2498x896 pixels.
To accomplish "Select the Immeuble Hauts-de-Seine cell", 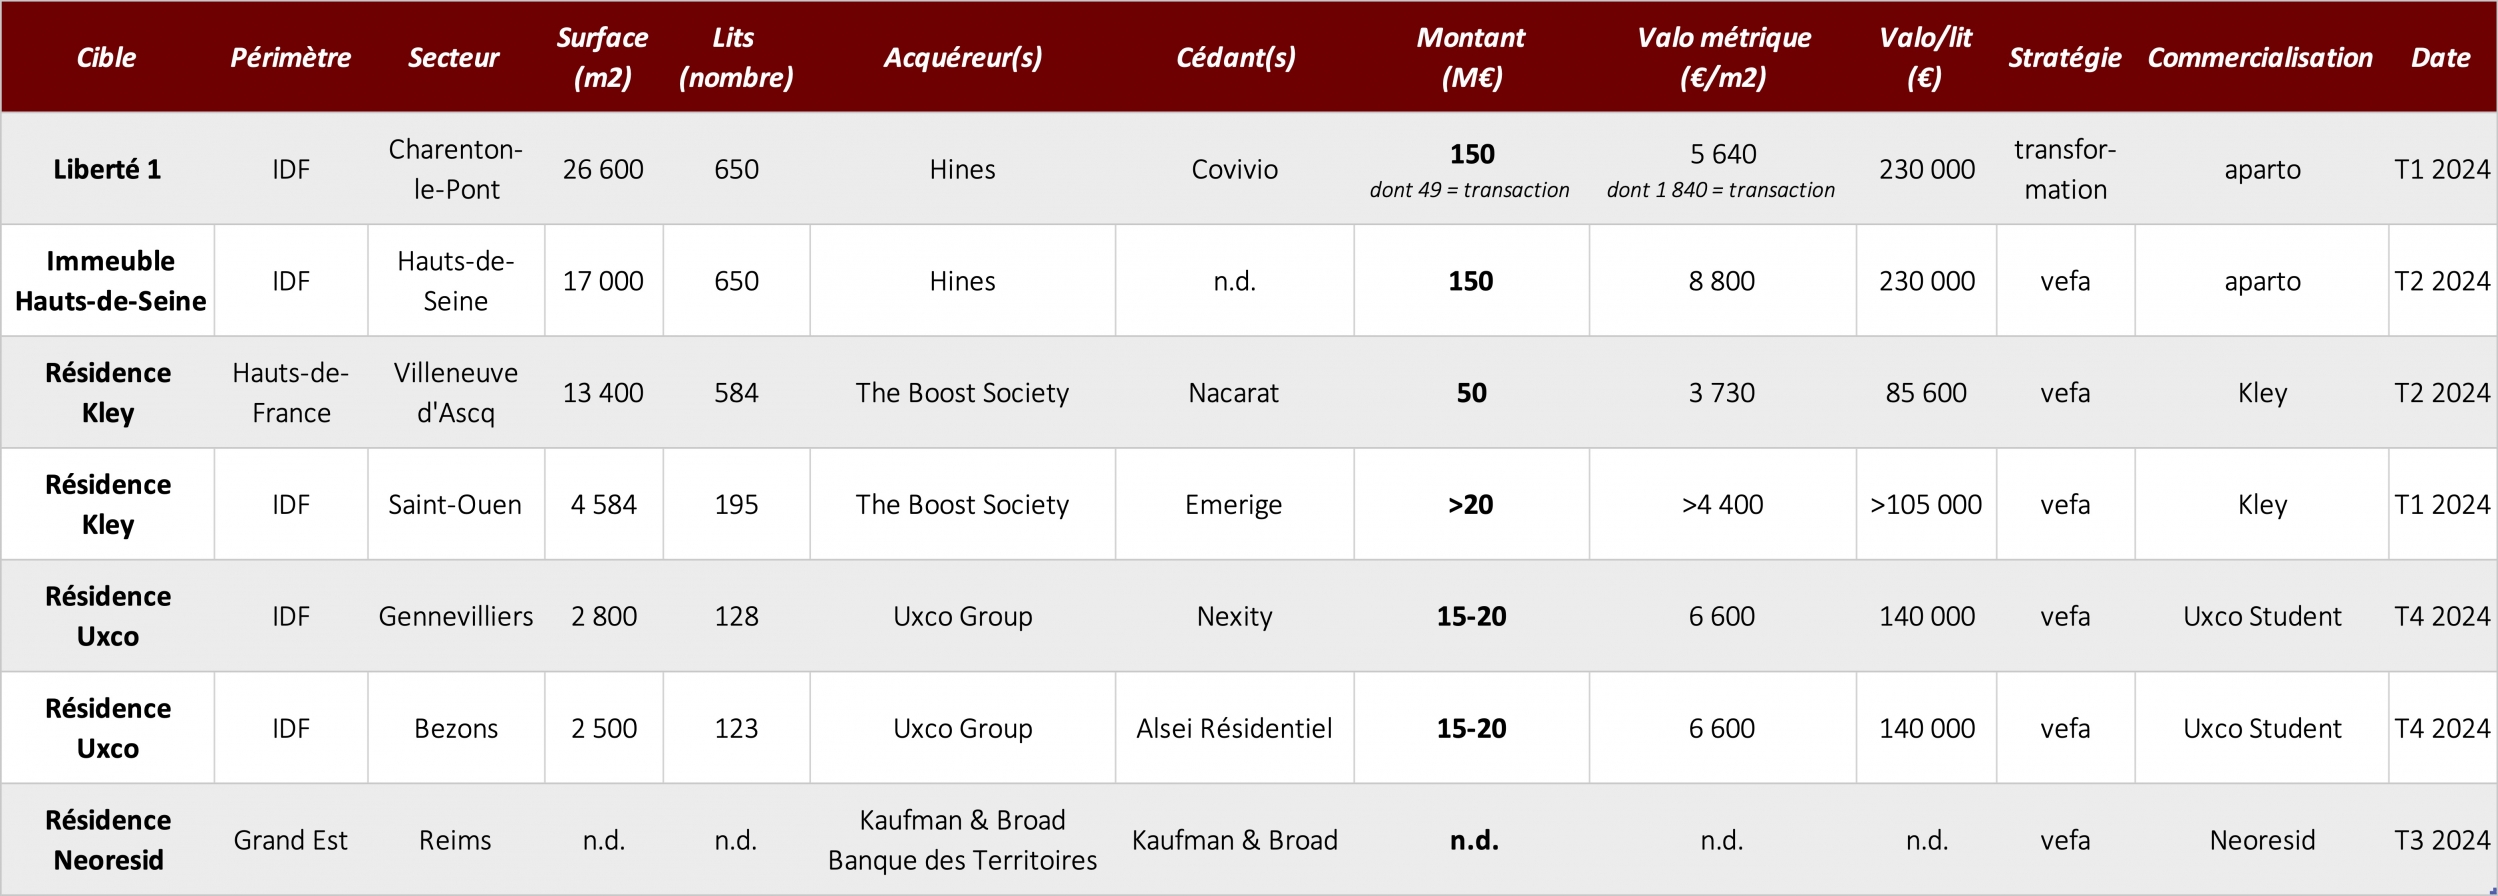I will click(110, 281).
